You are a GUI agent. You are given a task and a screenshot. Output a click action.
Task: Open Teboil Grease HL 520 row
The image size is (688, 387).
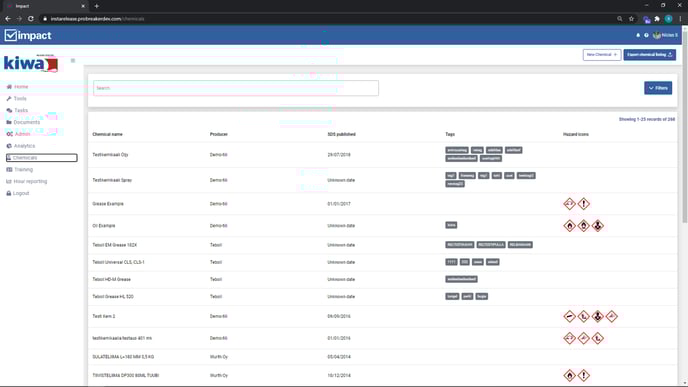pyautogui.click(x=382, y=297)
